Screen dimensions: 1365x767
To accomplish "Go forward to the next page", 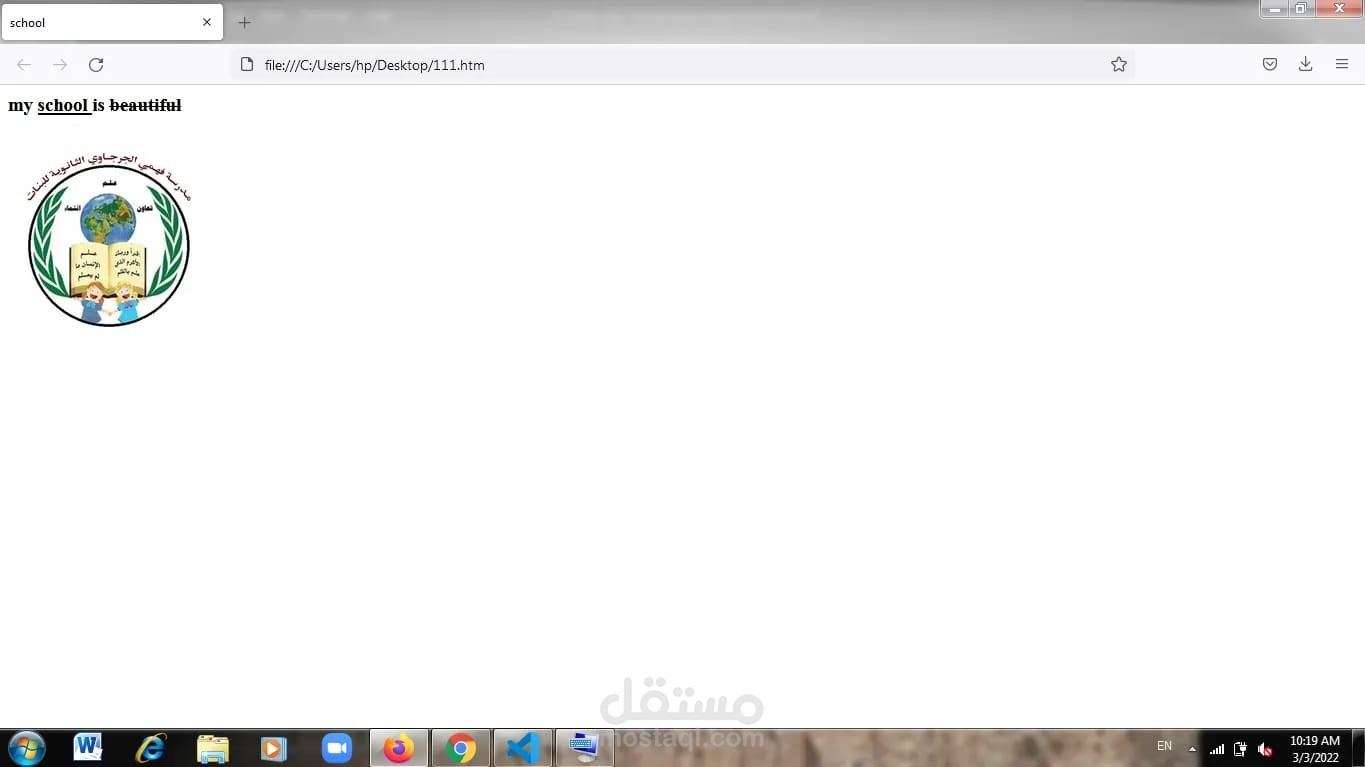I will tap(60, 65).
